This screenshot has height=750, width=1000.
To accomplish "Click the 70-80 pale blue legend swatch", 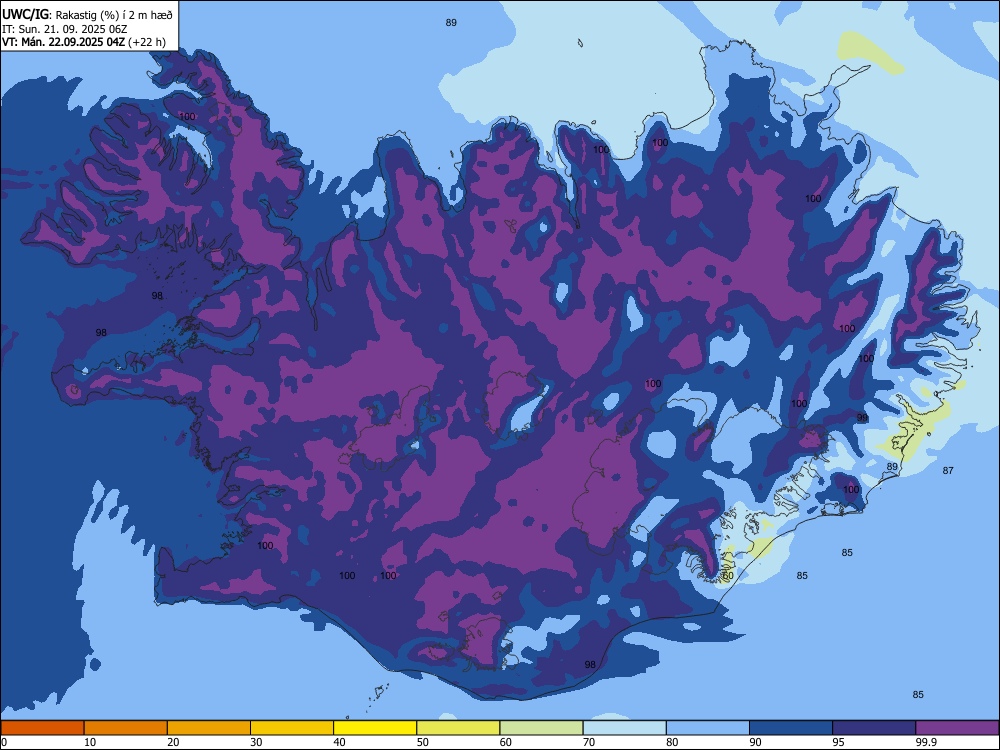I will click(625, 728).
